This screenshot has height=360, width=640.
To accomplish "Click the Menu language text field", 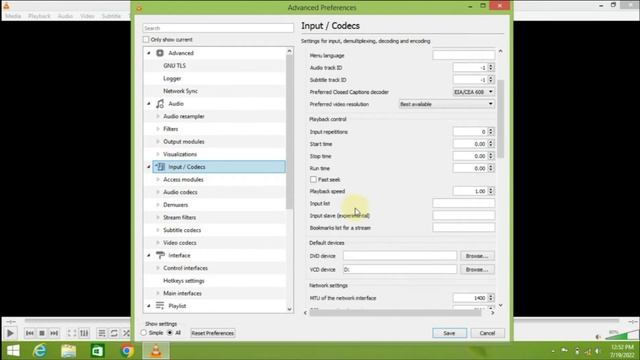I will [x=463, y=55].
